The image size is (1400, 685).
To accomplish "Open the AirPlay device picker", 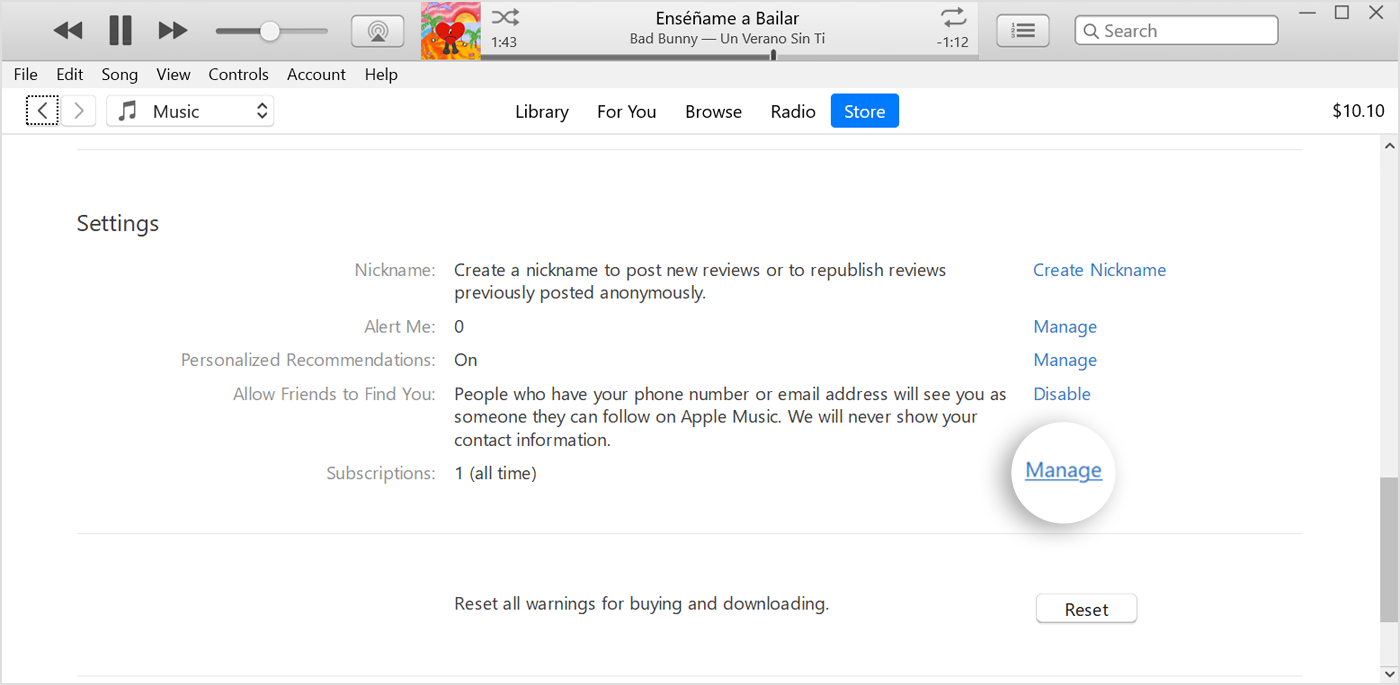I will (377, 30).
